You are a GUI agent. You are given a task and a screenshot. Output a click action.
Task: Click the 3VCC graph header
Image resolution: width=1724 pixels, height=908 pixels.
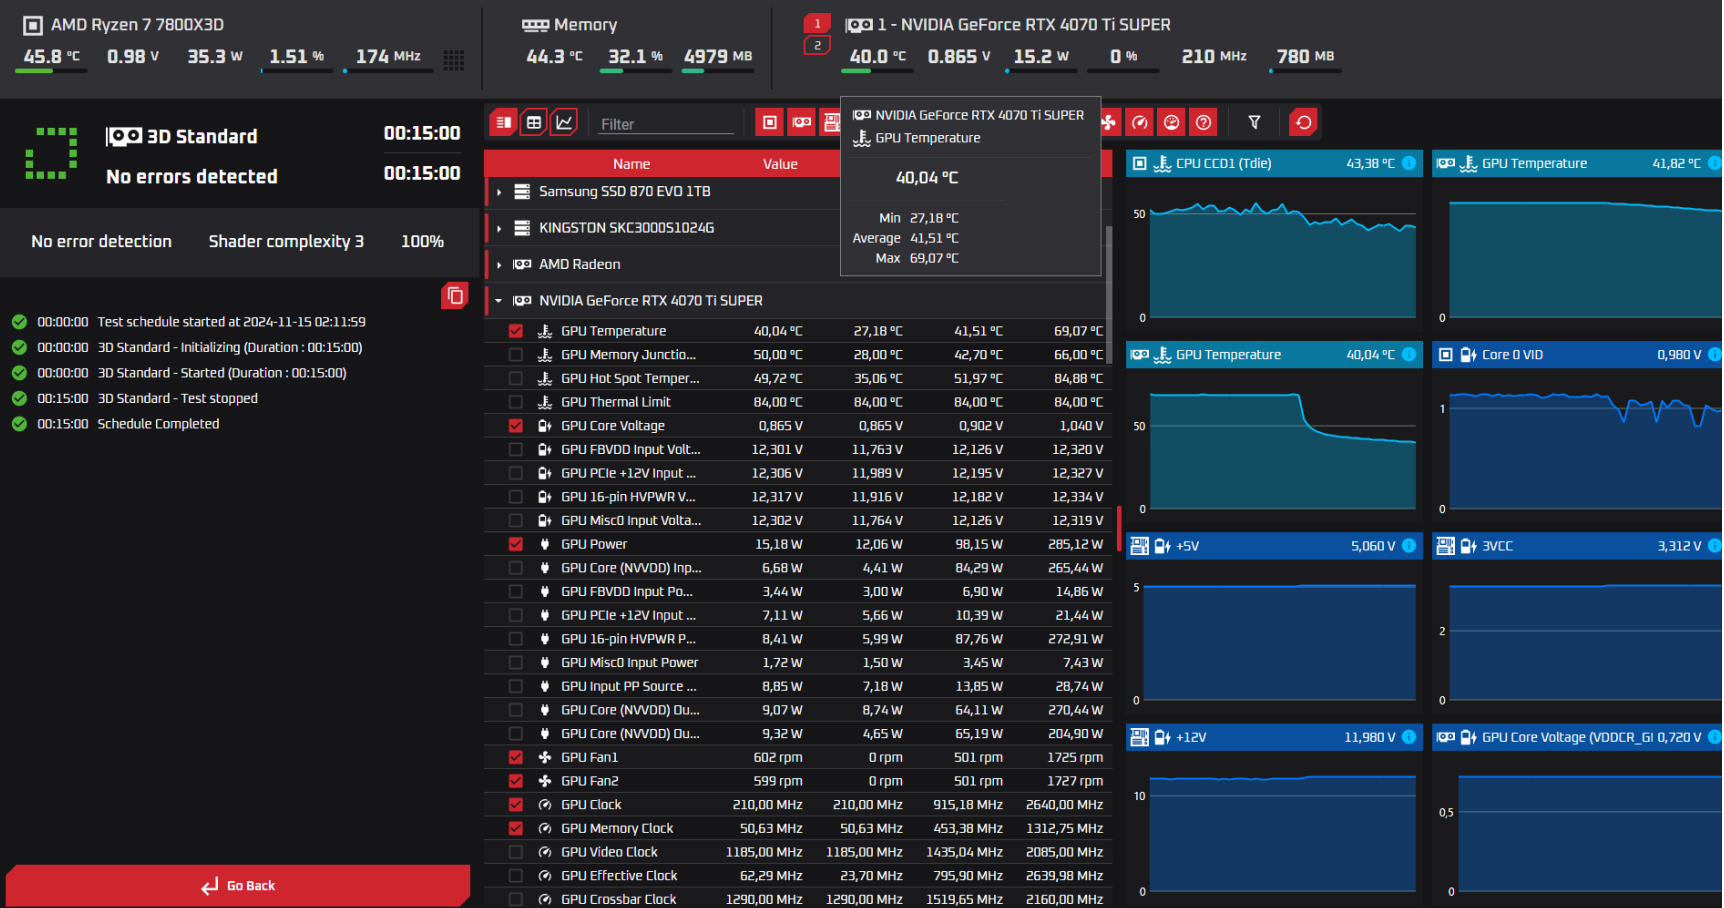(x=1577, y=545)
